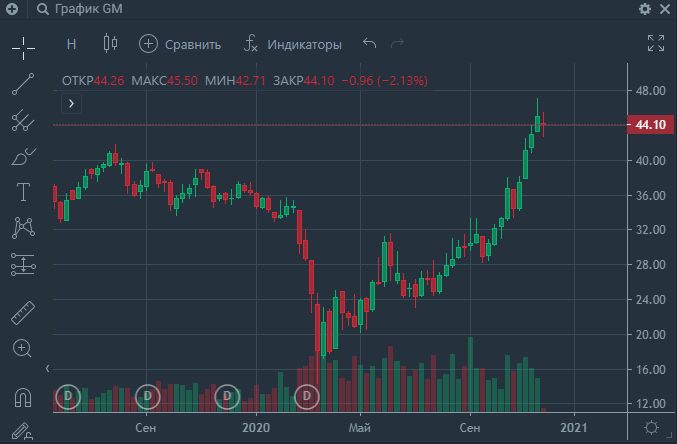Click the 16.00 price axis label

pos(650,370)
